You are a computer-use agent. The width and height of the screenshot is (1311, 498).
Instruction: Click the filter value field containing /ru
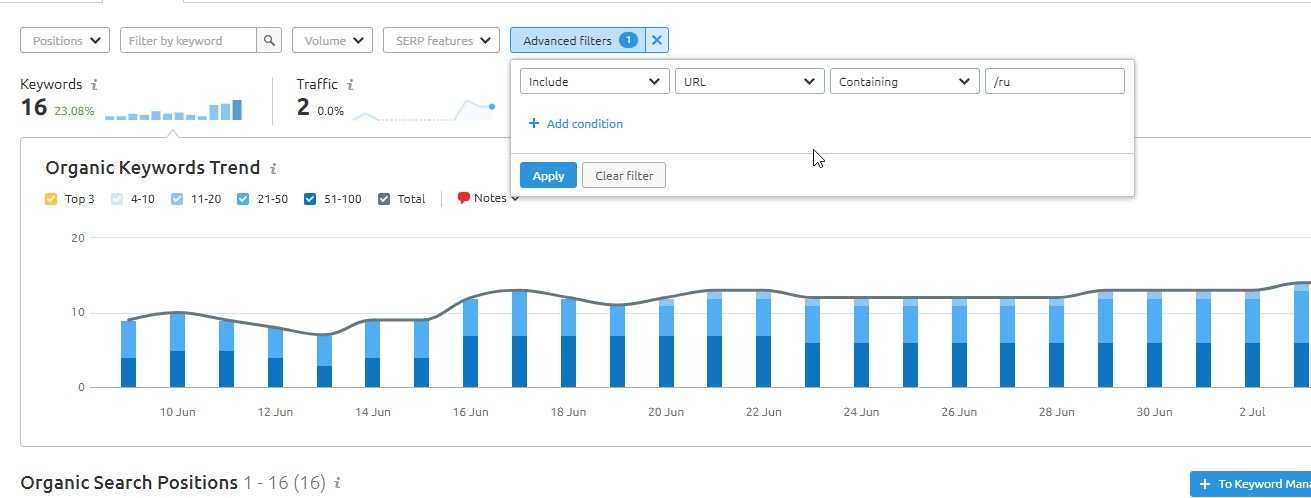[1055, 82]
